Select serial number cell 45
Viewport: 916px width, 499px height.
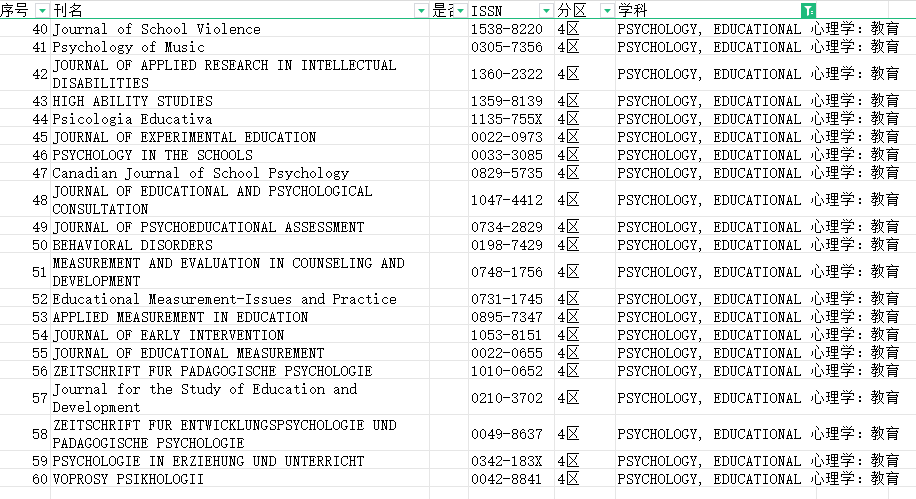(x=25, y=137)
